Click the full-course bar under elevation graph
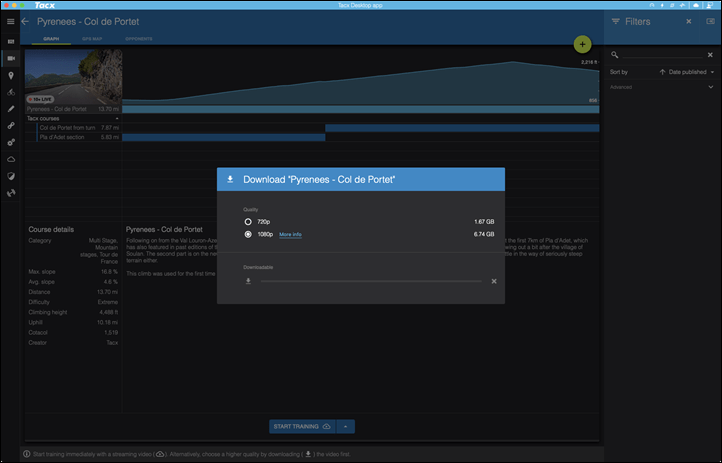This screenshot has height=463, width=722. tap(361, 110)
